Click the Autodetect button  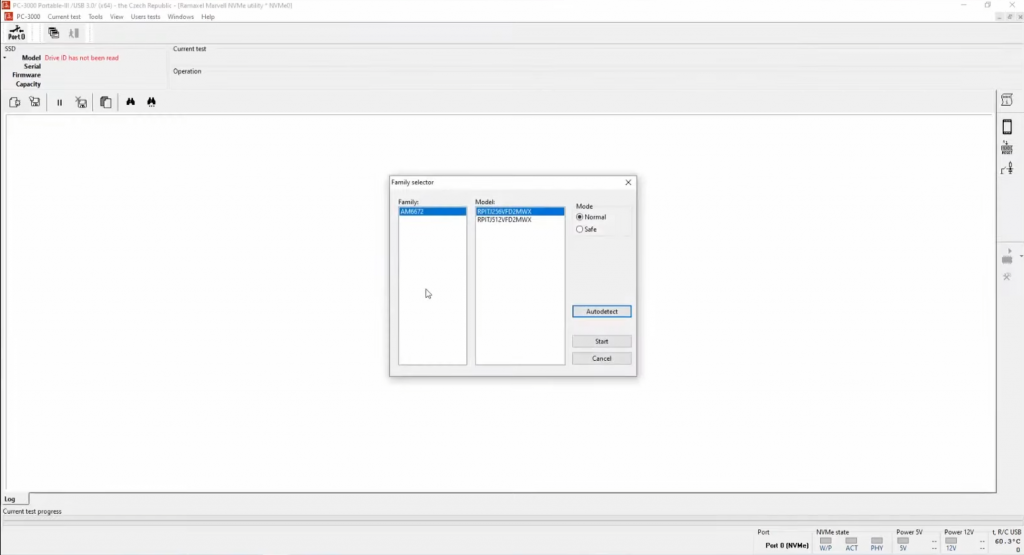click(601, 311)
